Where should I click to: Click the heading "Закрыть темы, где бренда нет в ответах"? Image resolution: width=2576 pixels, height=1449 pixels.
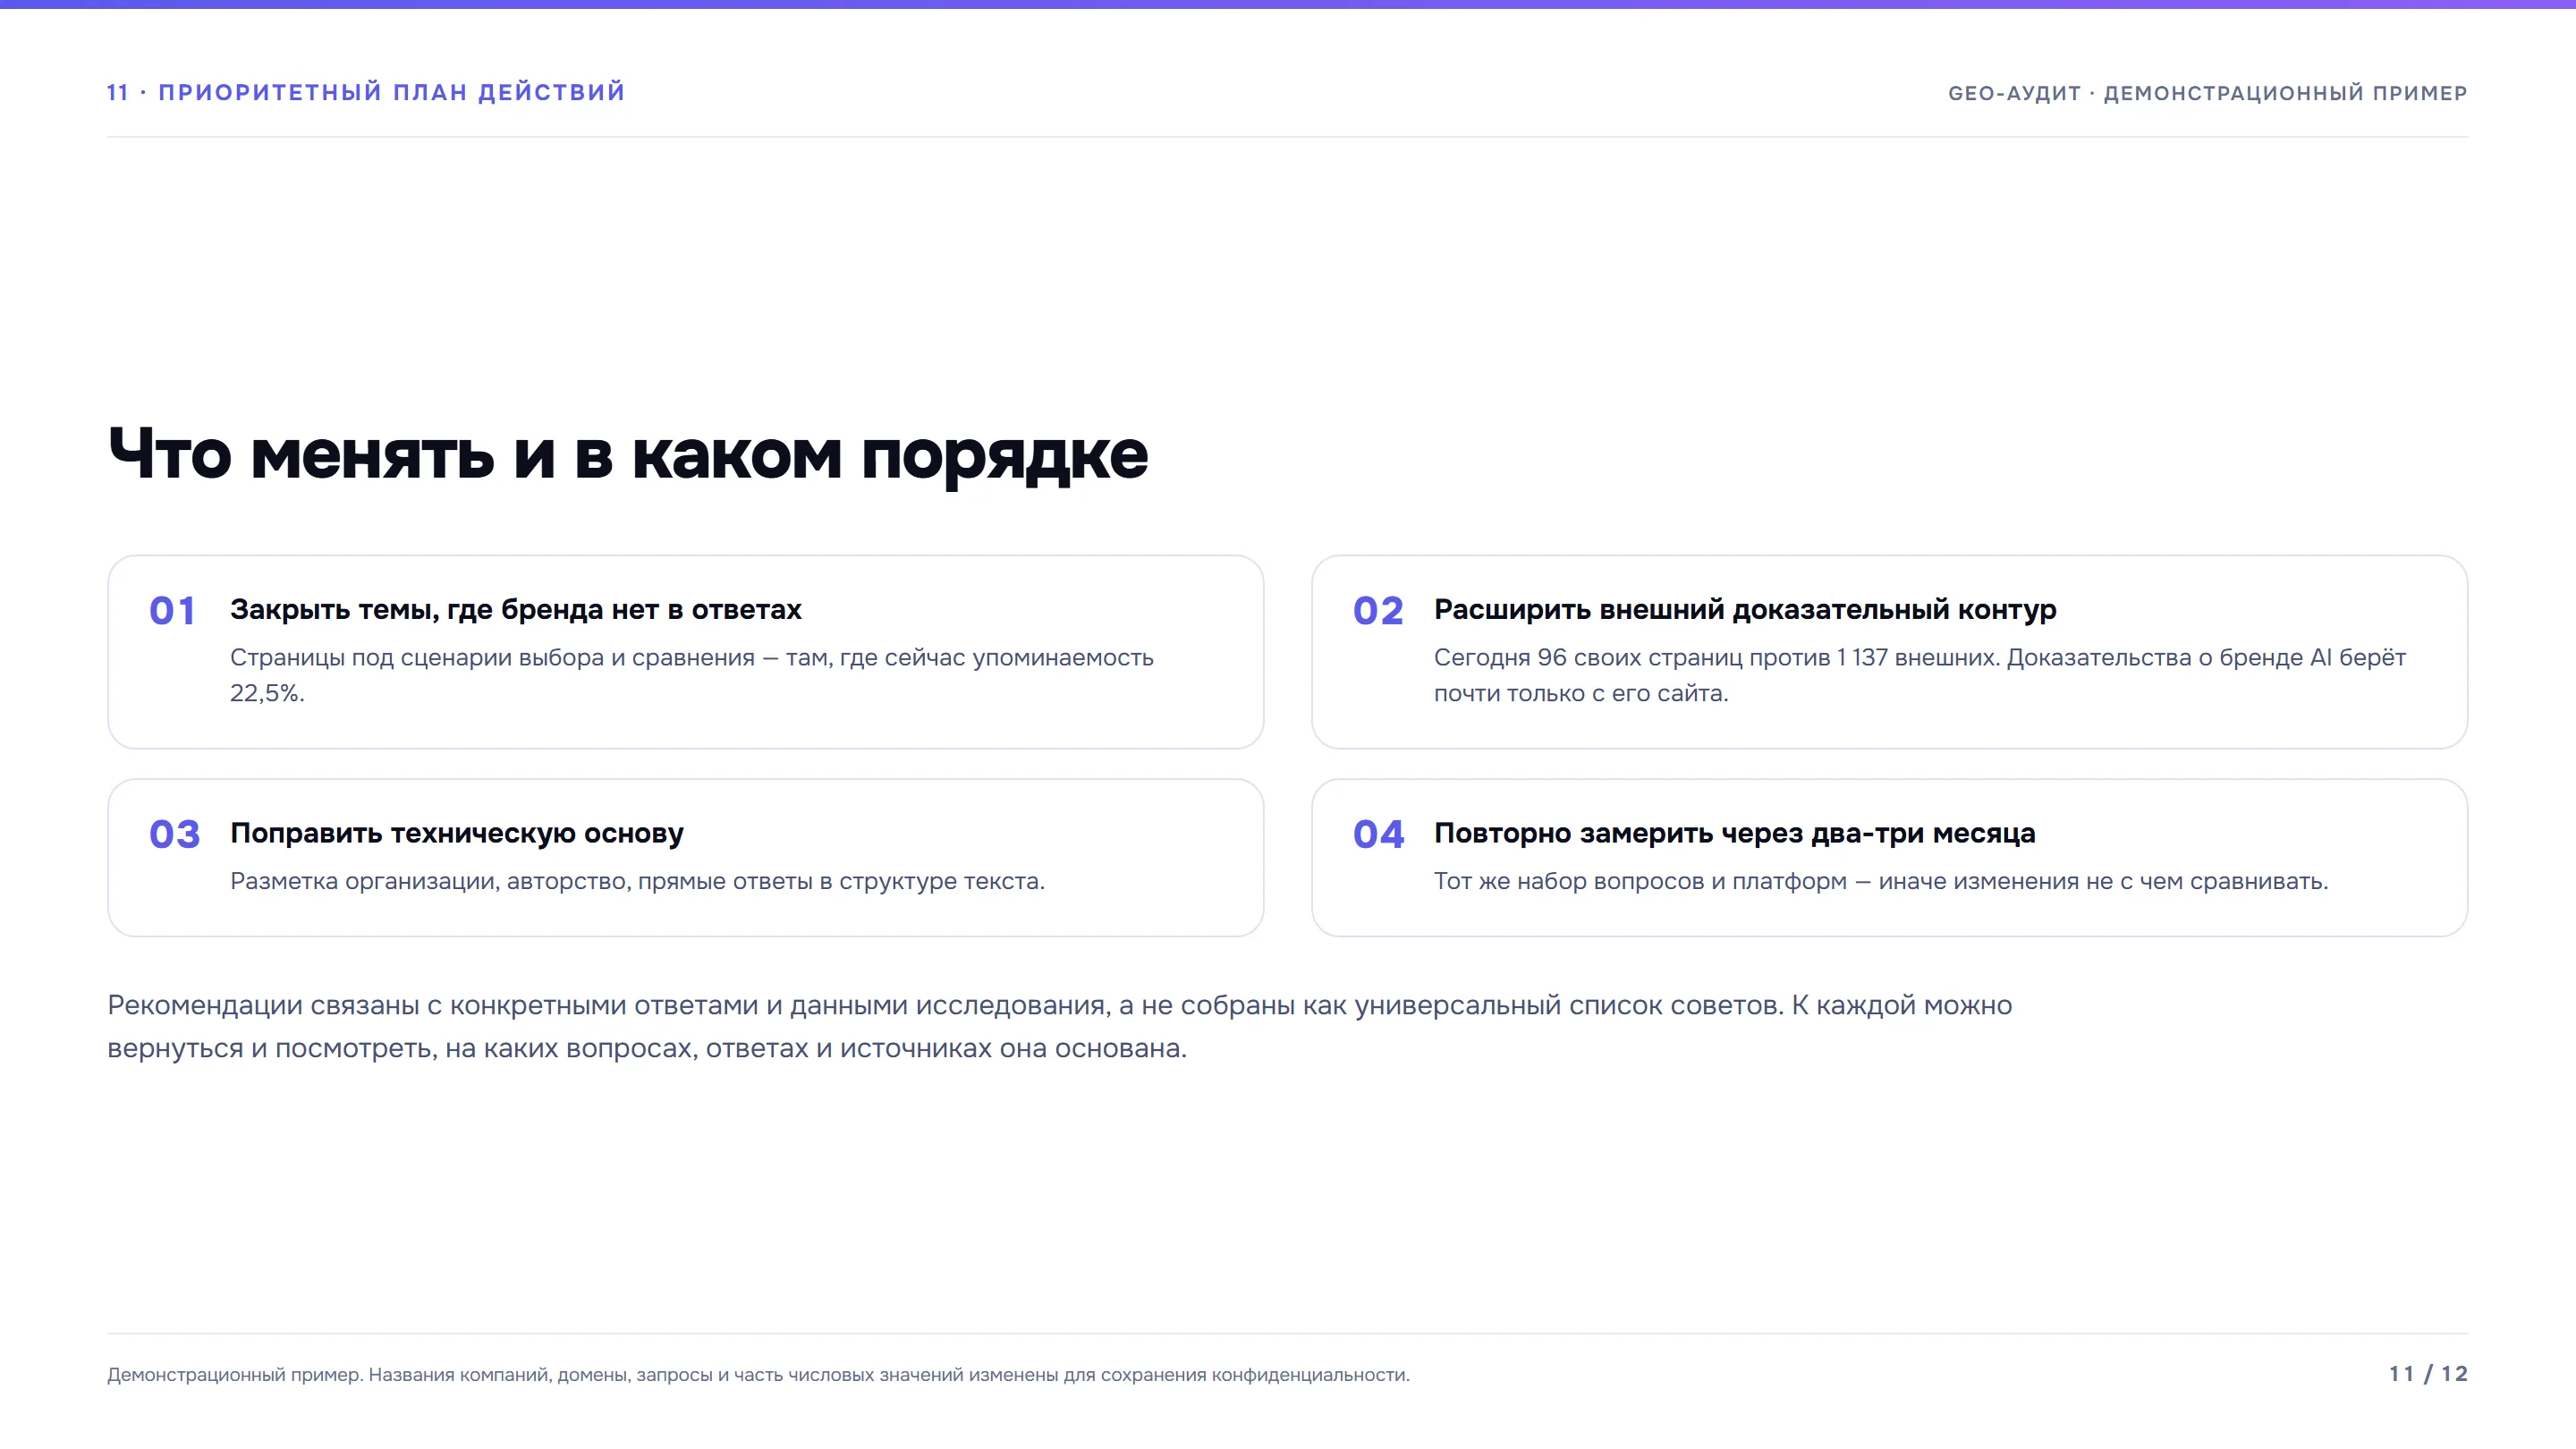[516, 609]
